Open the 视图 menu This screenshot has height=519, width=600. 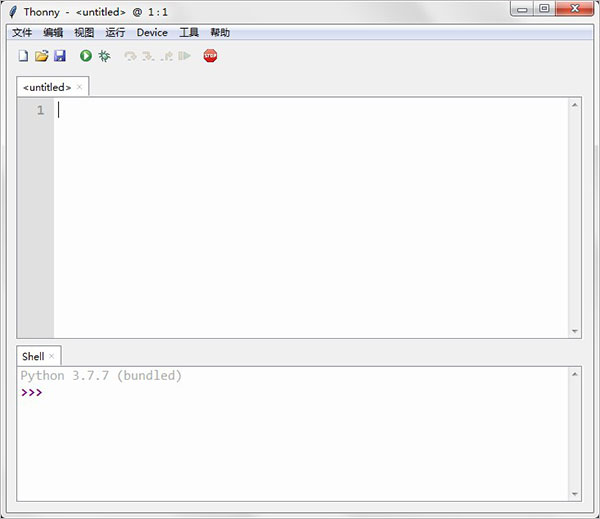pos(84,33)
